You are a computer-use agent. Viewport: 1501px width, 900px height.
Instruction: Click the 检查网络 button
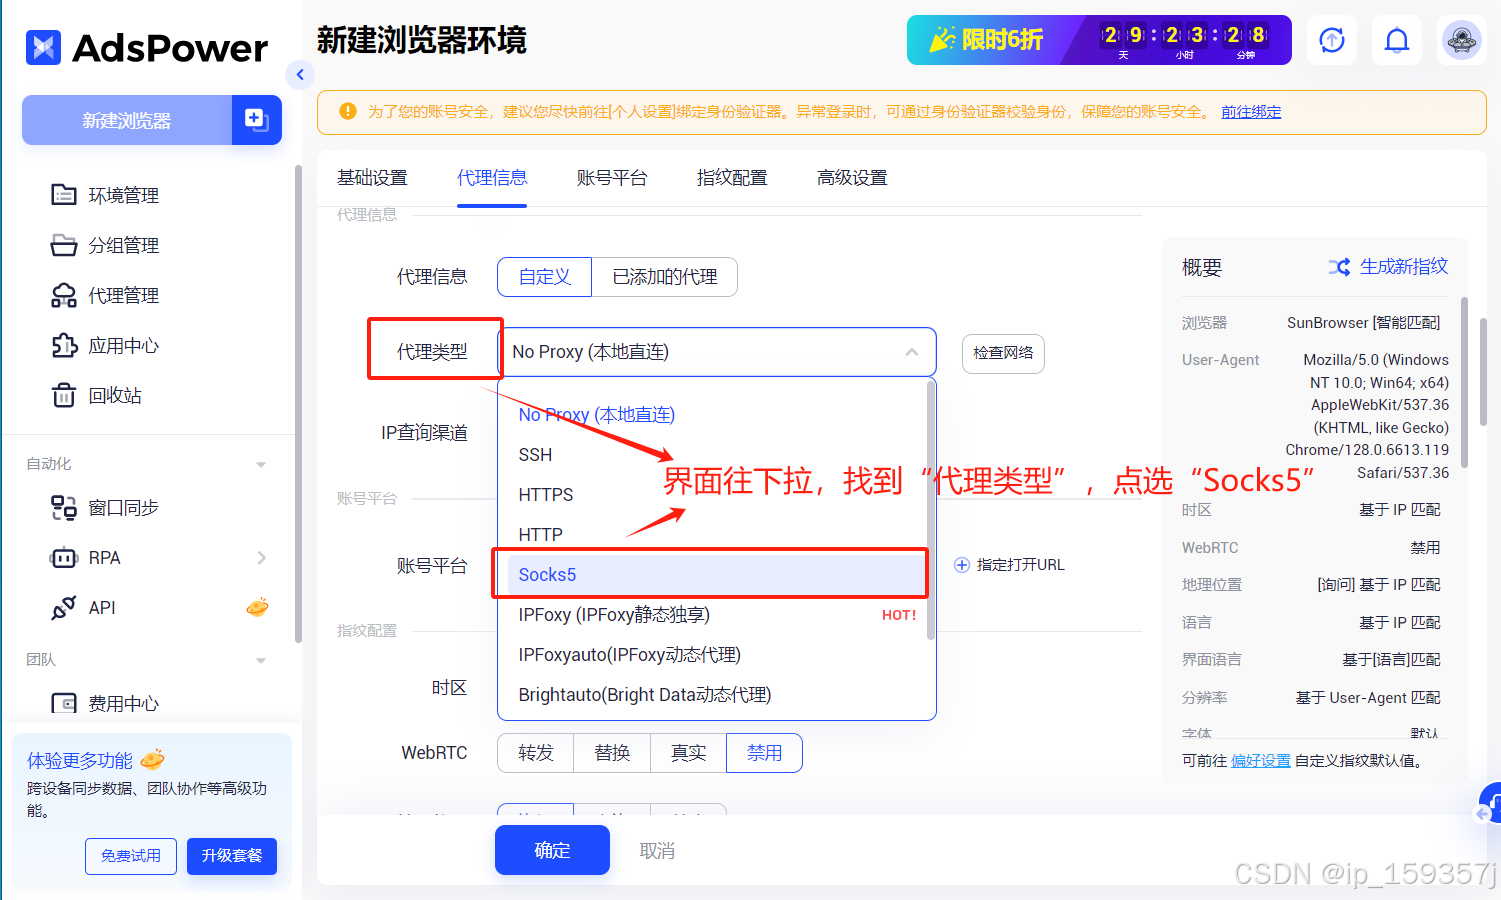pos(1003,353)
